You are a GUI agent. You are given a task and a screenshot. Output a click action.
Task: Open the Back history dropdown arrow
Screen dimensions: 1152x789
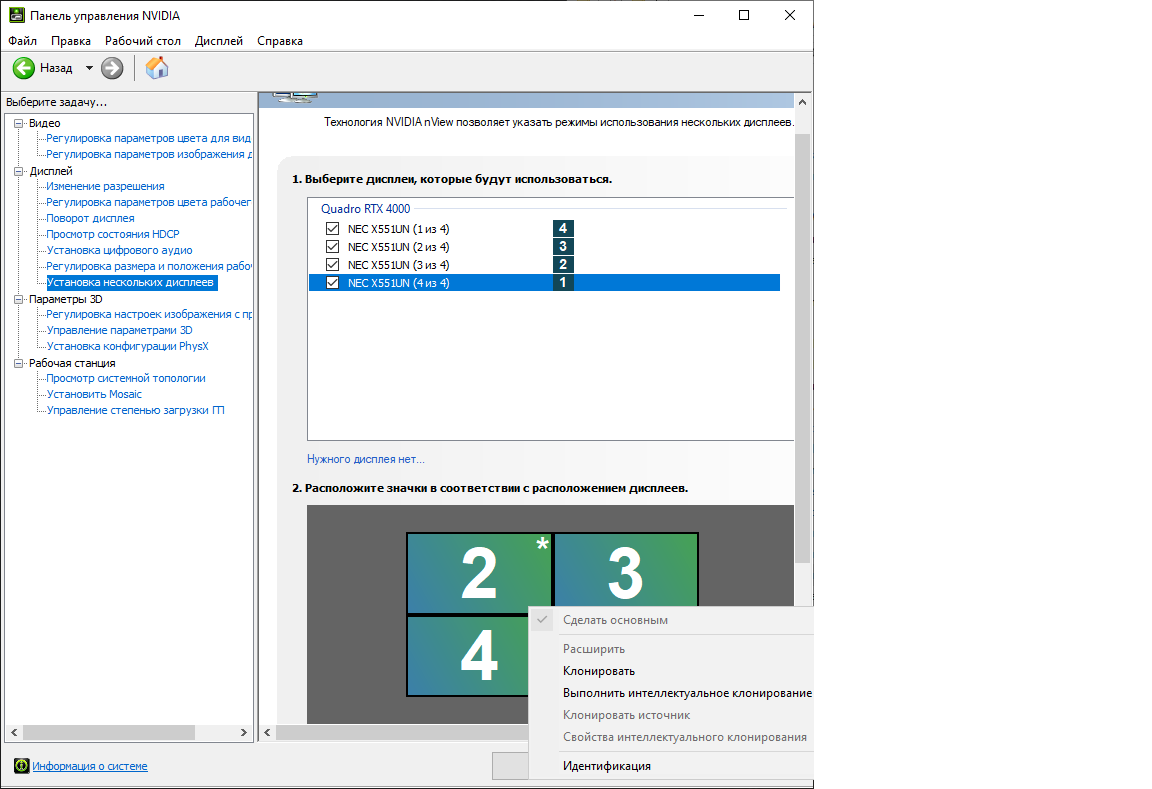pyautogui.click(x=89, y=68)
